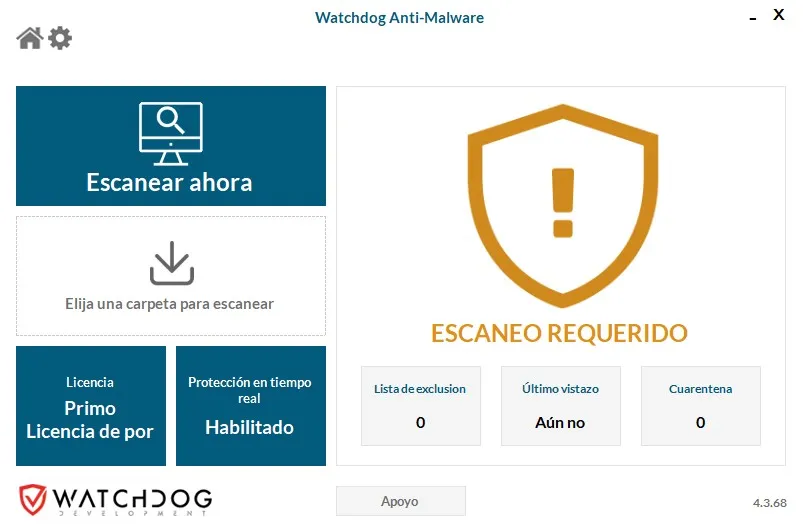803x532 pixels.
Task: Minimize the Watchdog window
Action: pyautogui.click(x=752, y=18)
